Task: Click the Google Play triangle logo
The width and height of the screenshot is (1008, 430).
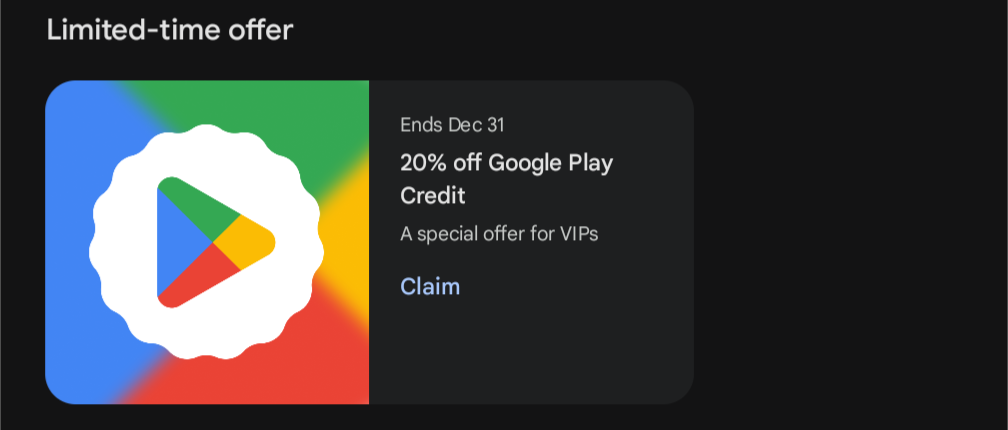Action: (x=216, y=242)
